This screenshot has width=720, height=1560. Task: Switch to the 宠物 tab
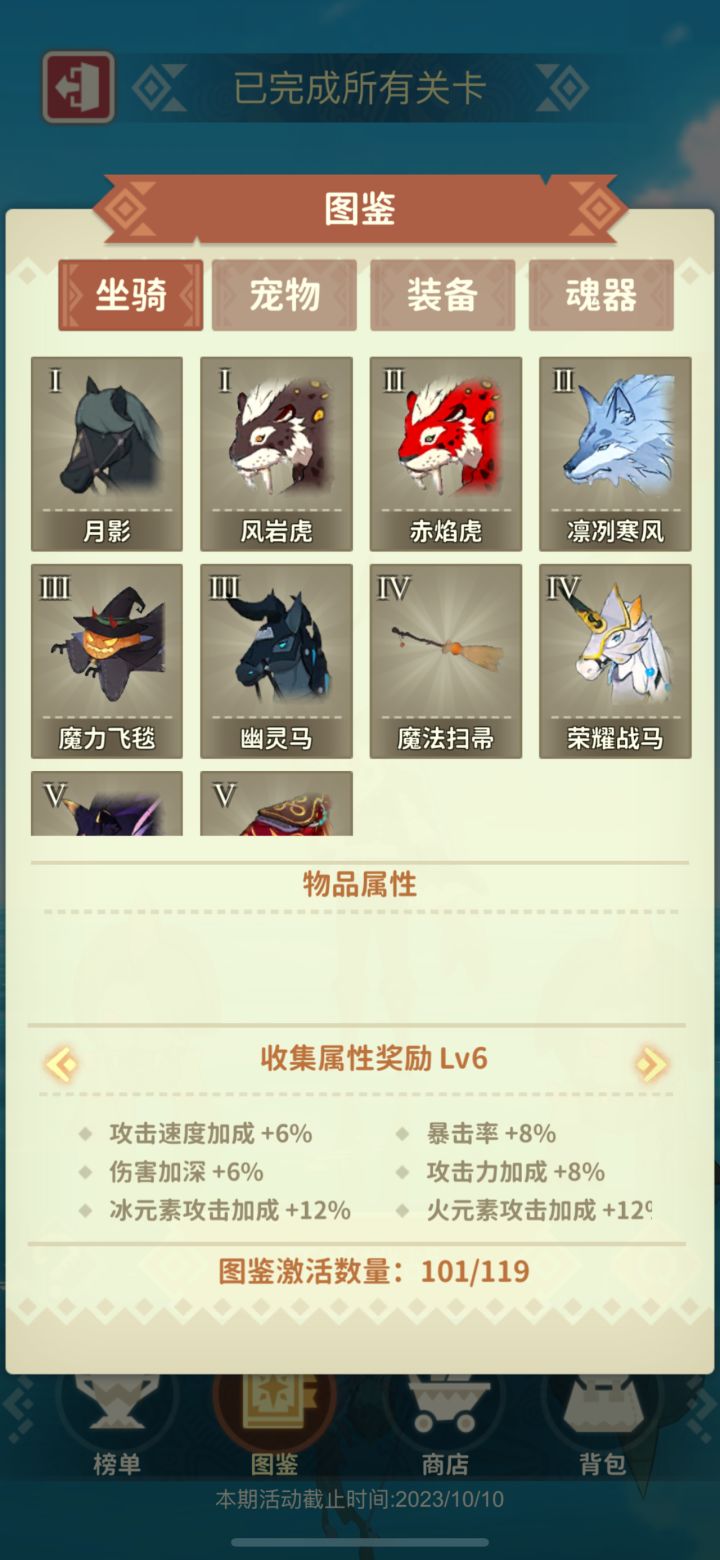285,295
